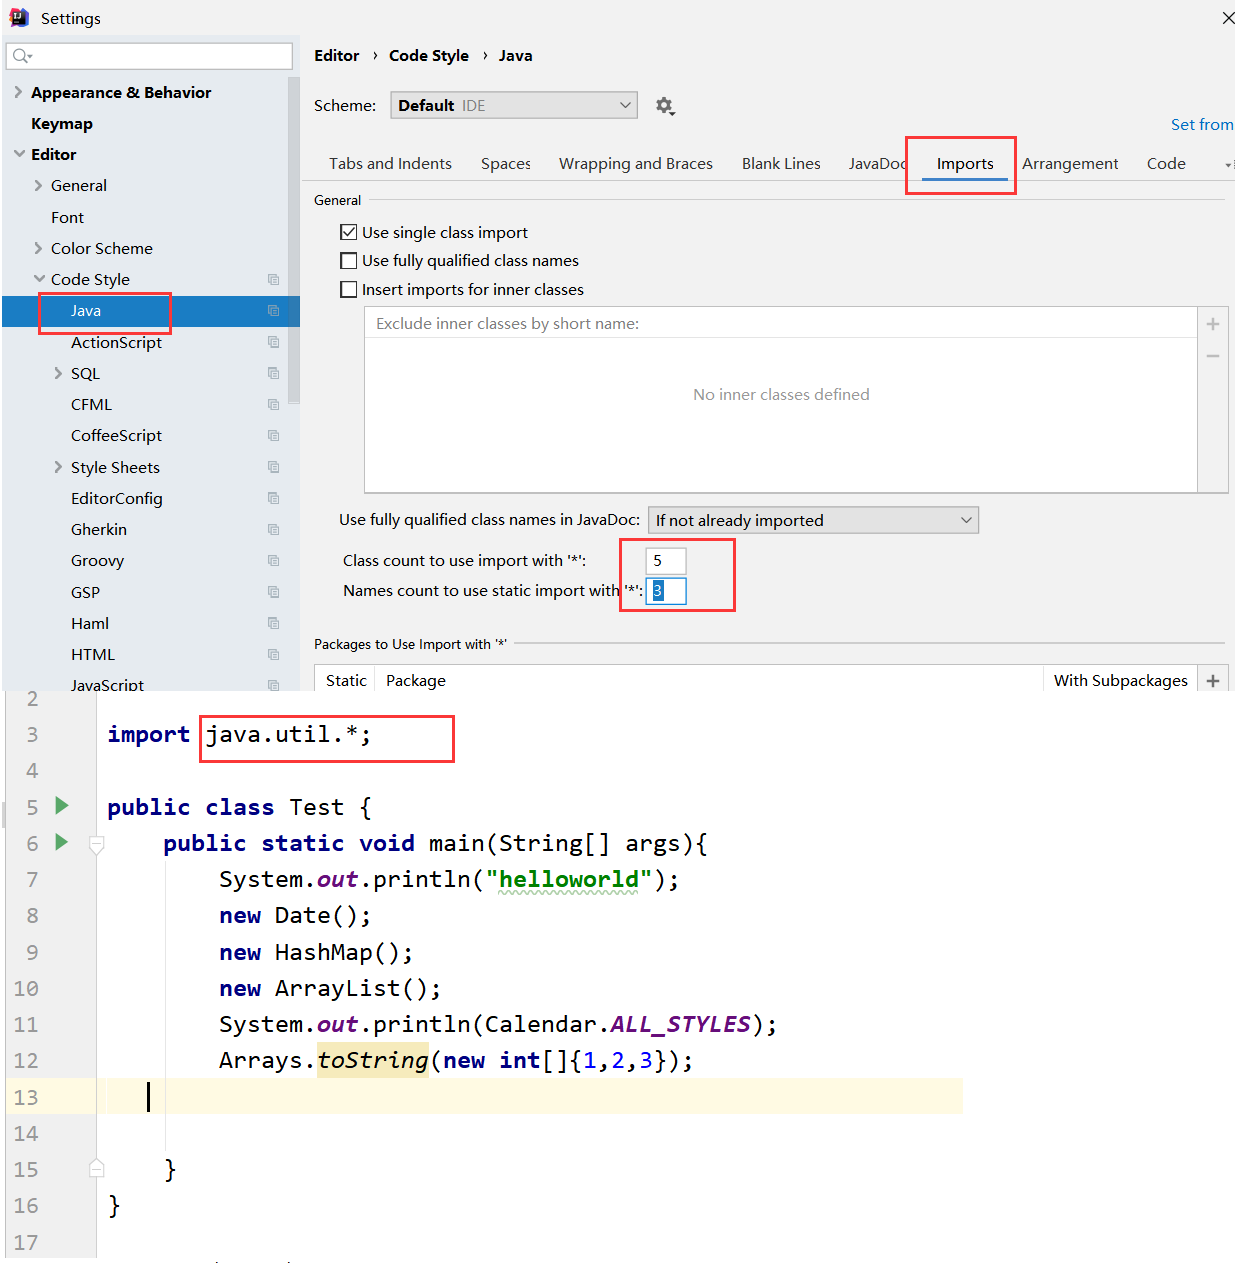The height and width of the screenshot is (1263, 1236).
Task: Click the Static column header
Action: coord(346,681)
